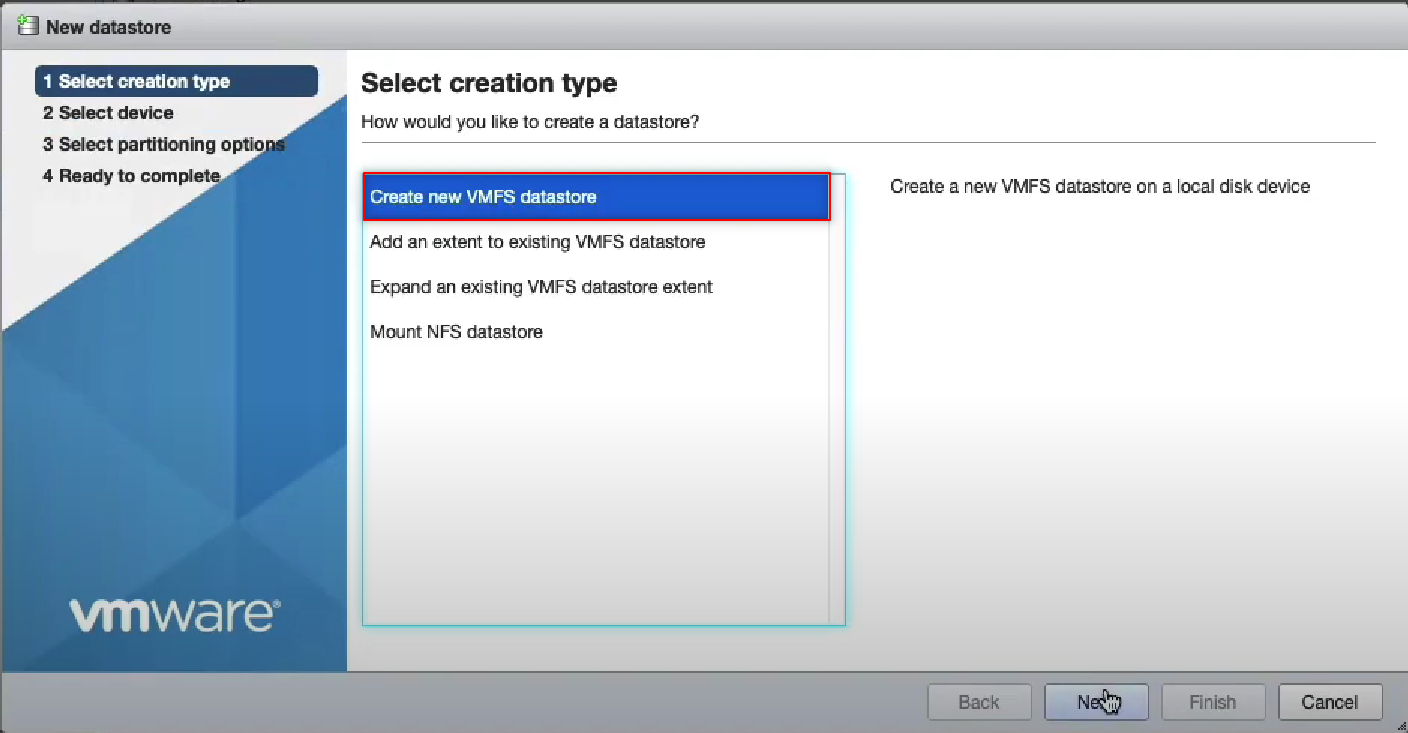
Task: Choose Add an extent to existing VMFS datastore
Action: (596, 242)
